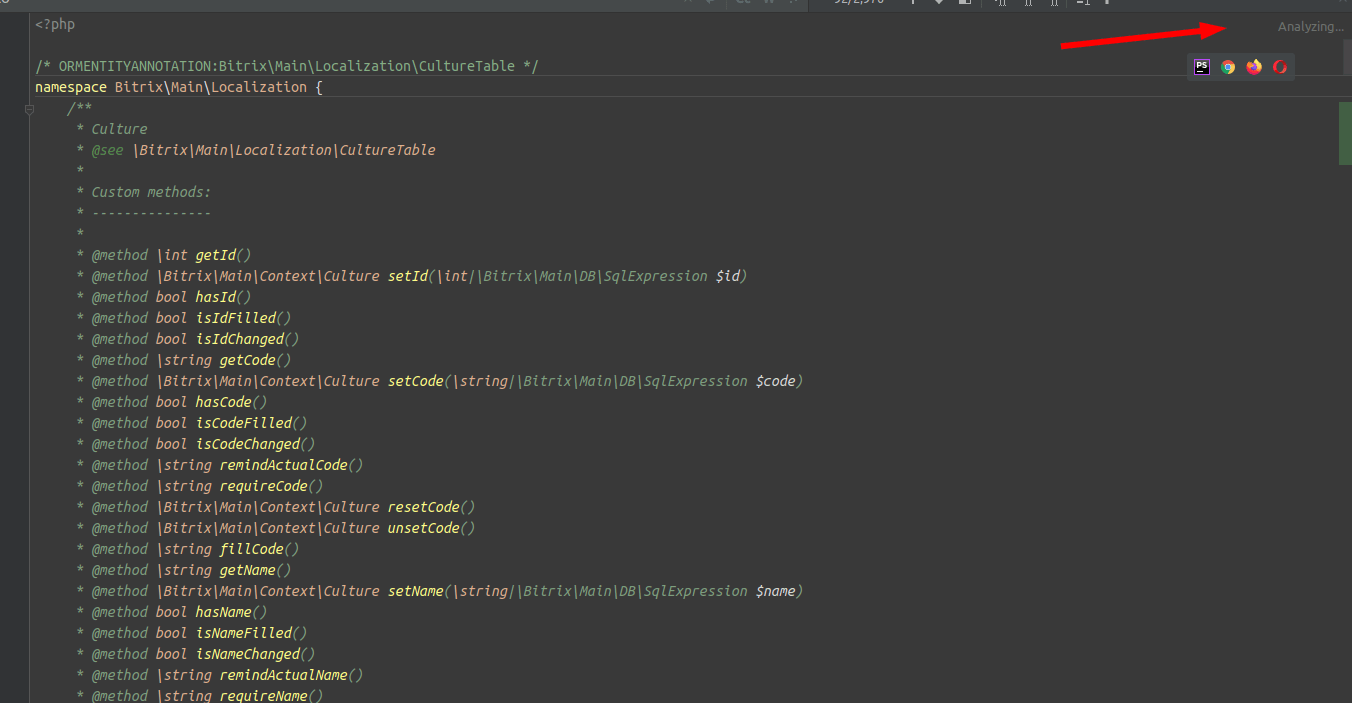Click the hasId() method annotation
The image size is (1352, 703).
pyautogui.click(x=171, y=297)
